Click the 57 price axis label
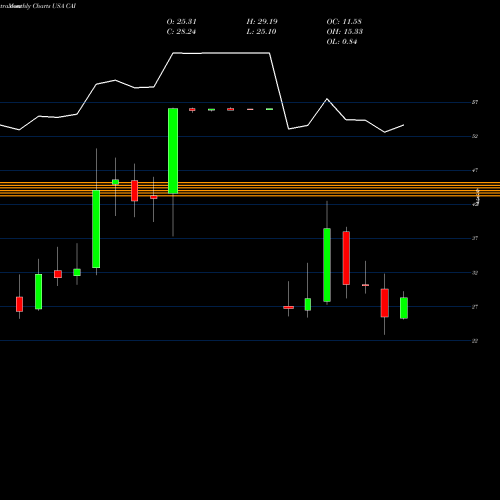 (475, 102)
